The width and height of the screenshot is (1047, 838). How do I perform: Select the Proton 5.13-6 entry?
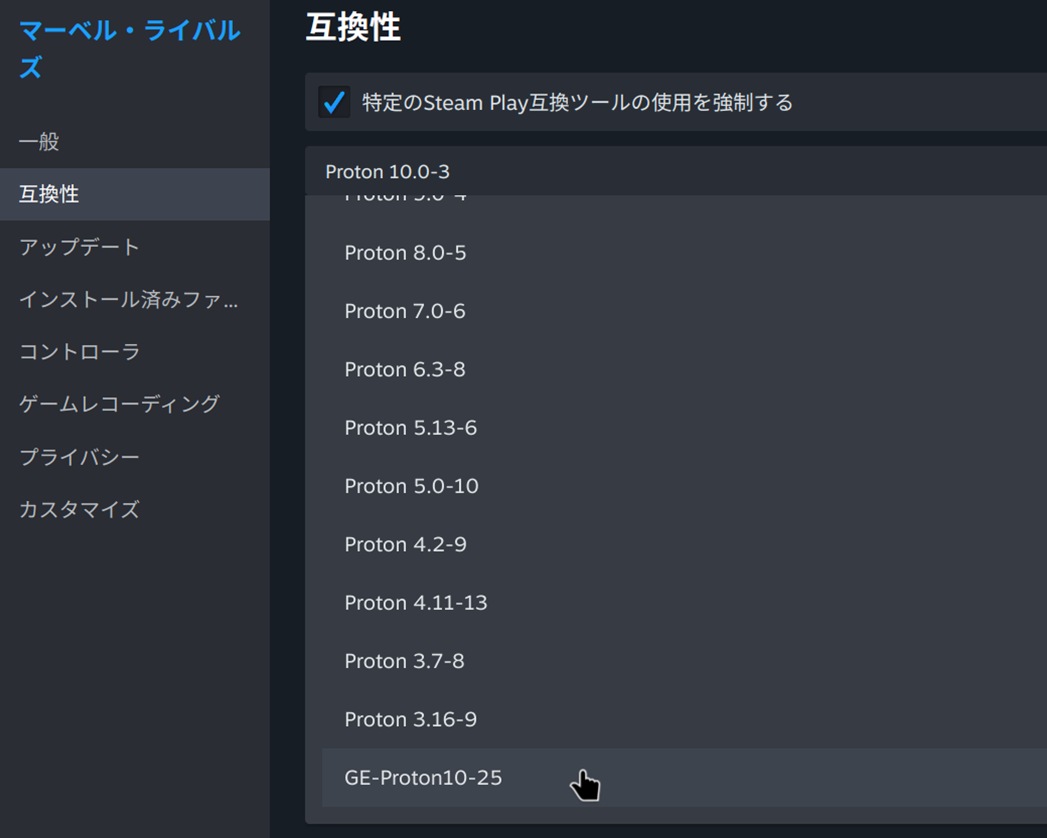click(x=410, y=428)
